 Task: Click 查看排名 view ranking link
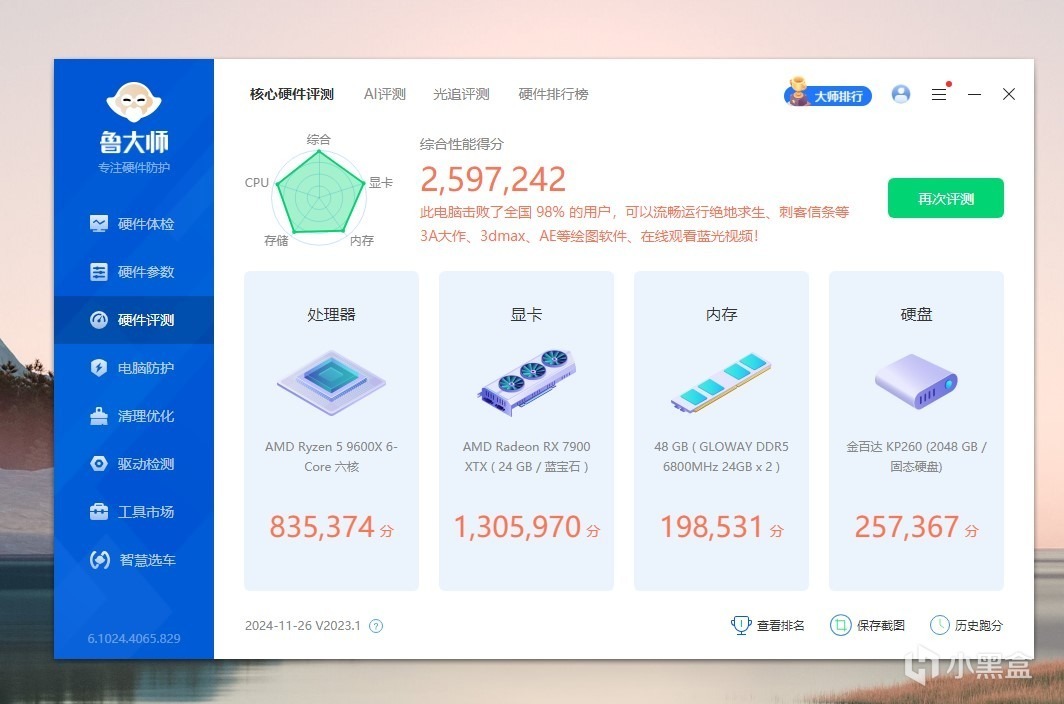click(x=767, y=625)
